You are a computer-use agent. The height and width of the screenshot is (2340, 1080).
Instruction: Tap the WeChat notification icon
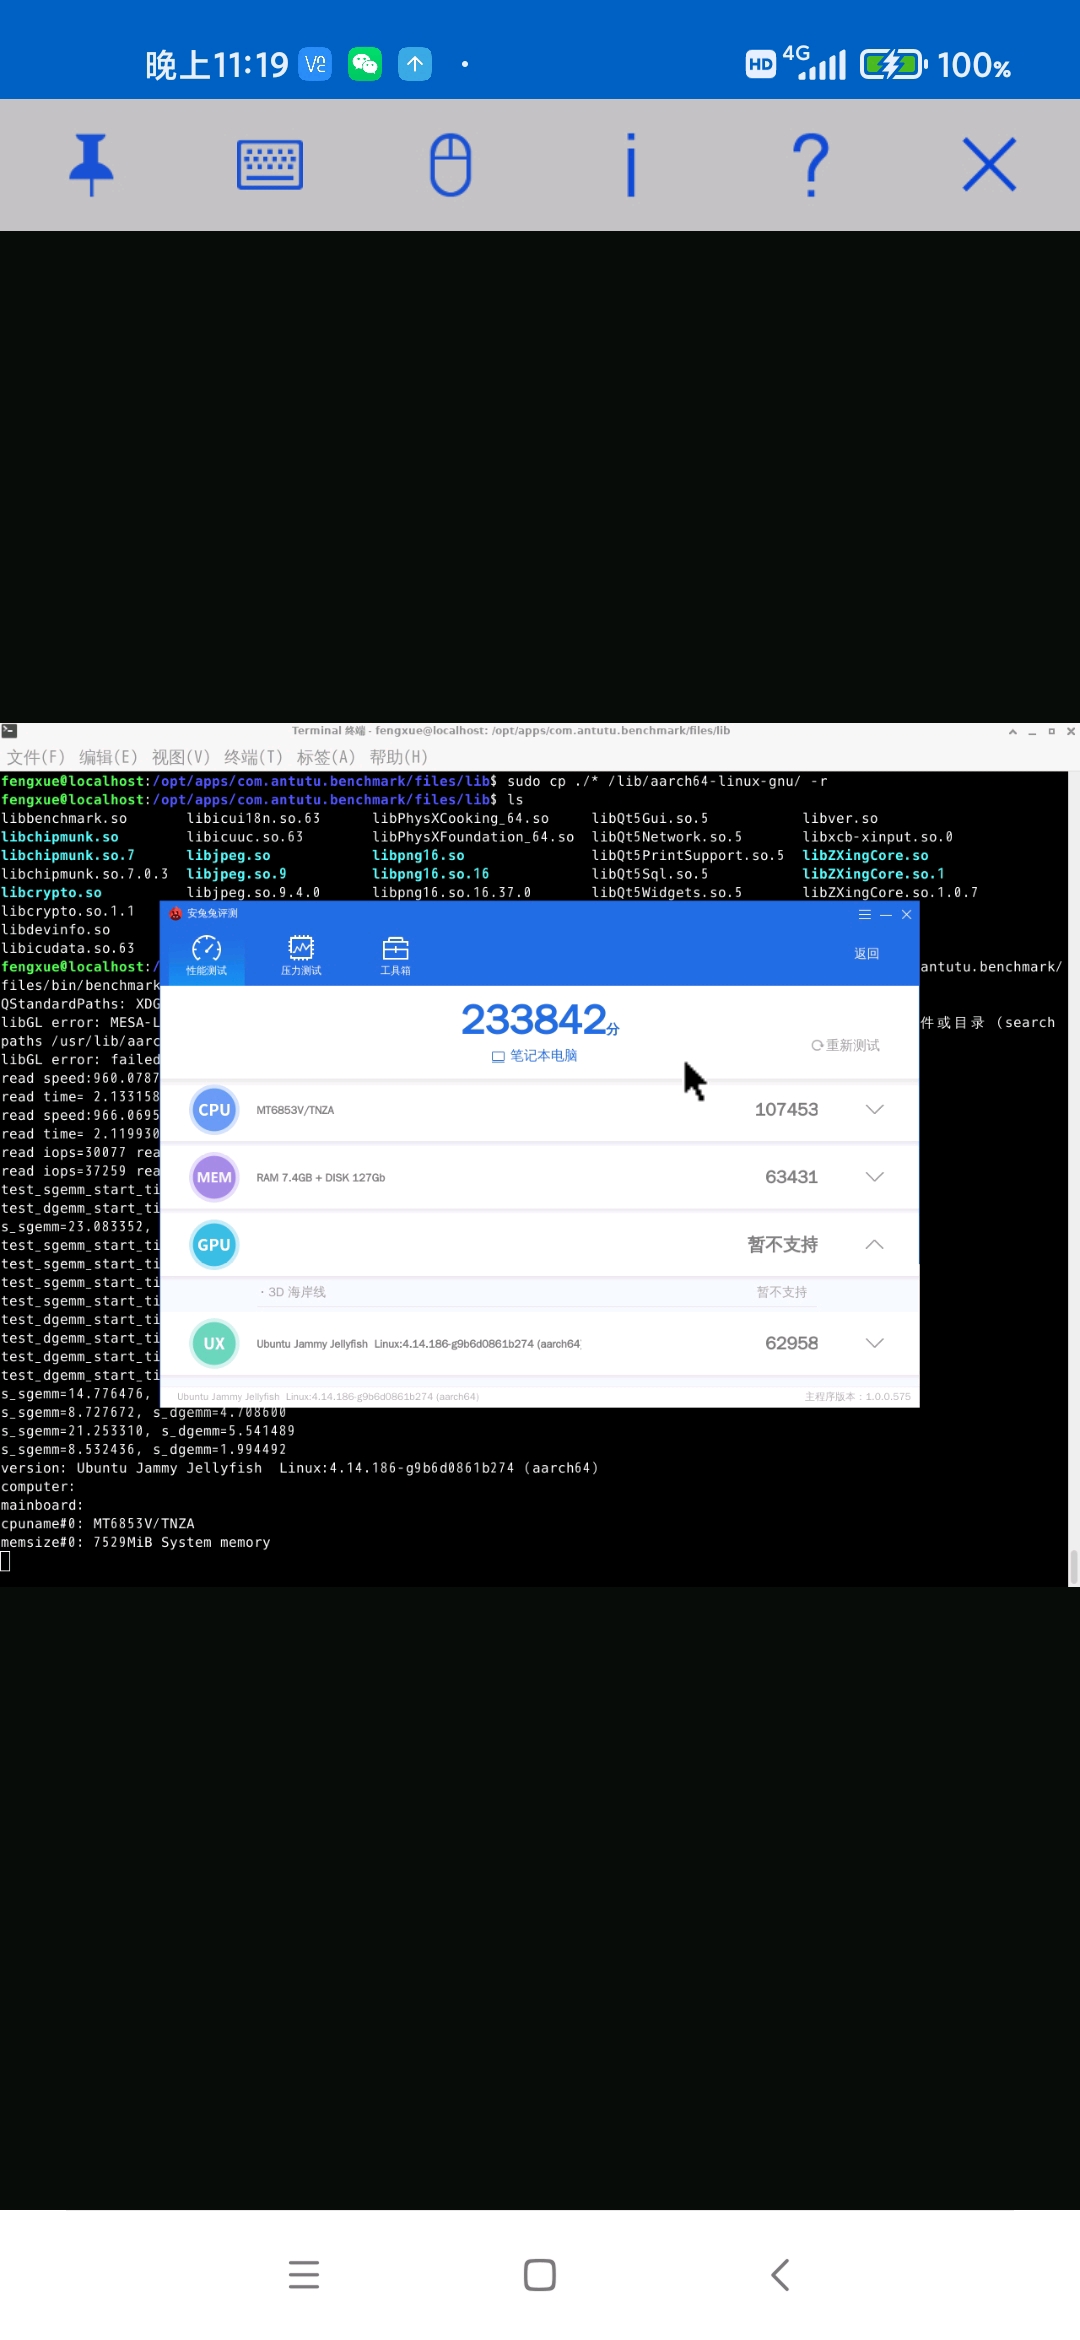(x=364, y=64)
